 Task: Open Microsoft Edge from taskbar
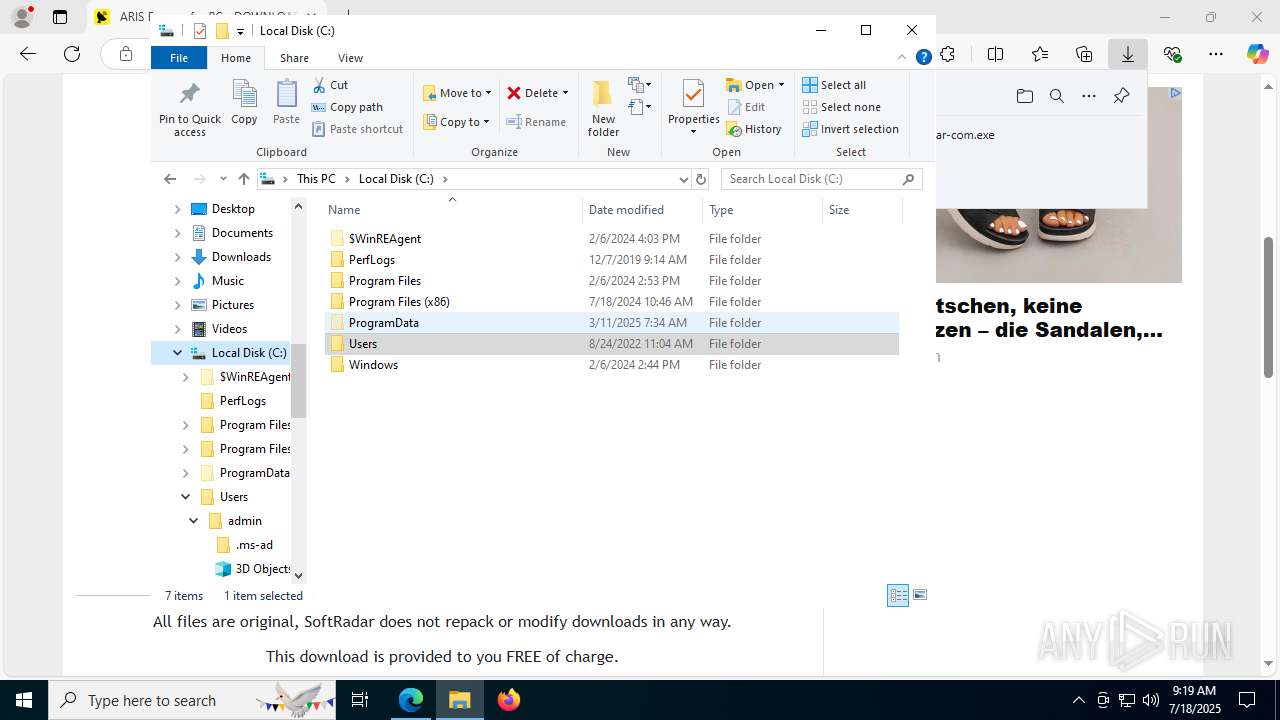(x=411, y=700)
